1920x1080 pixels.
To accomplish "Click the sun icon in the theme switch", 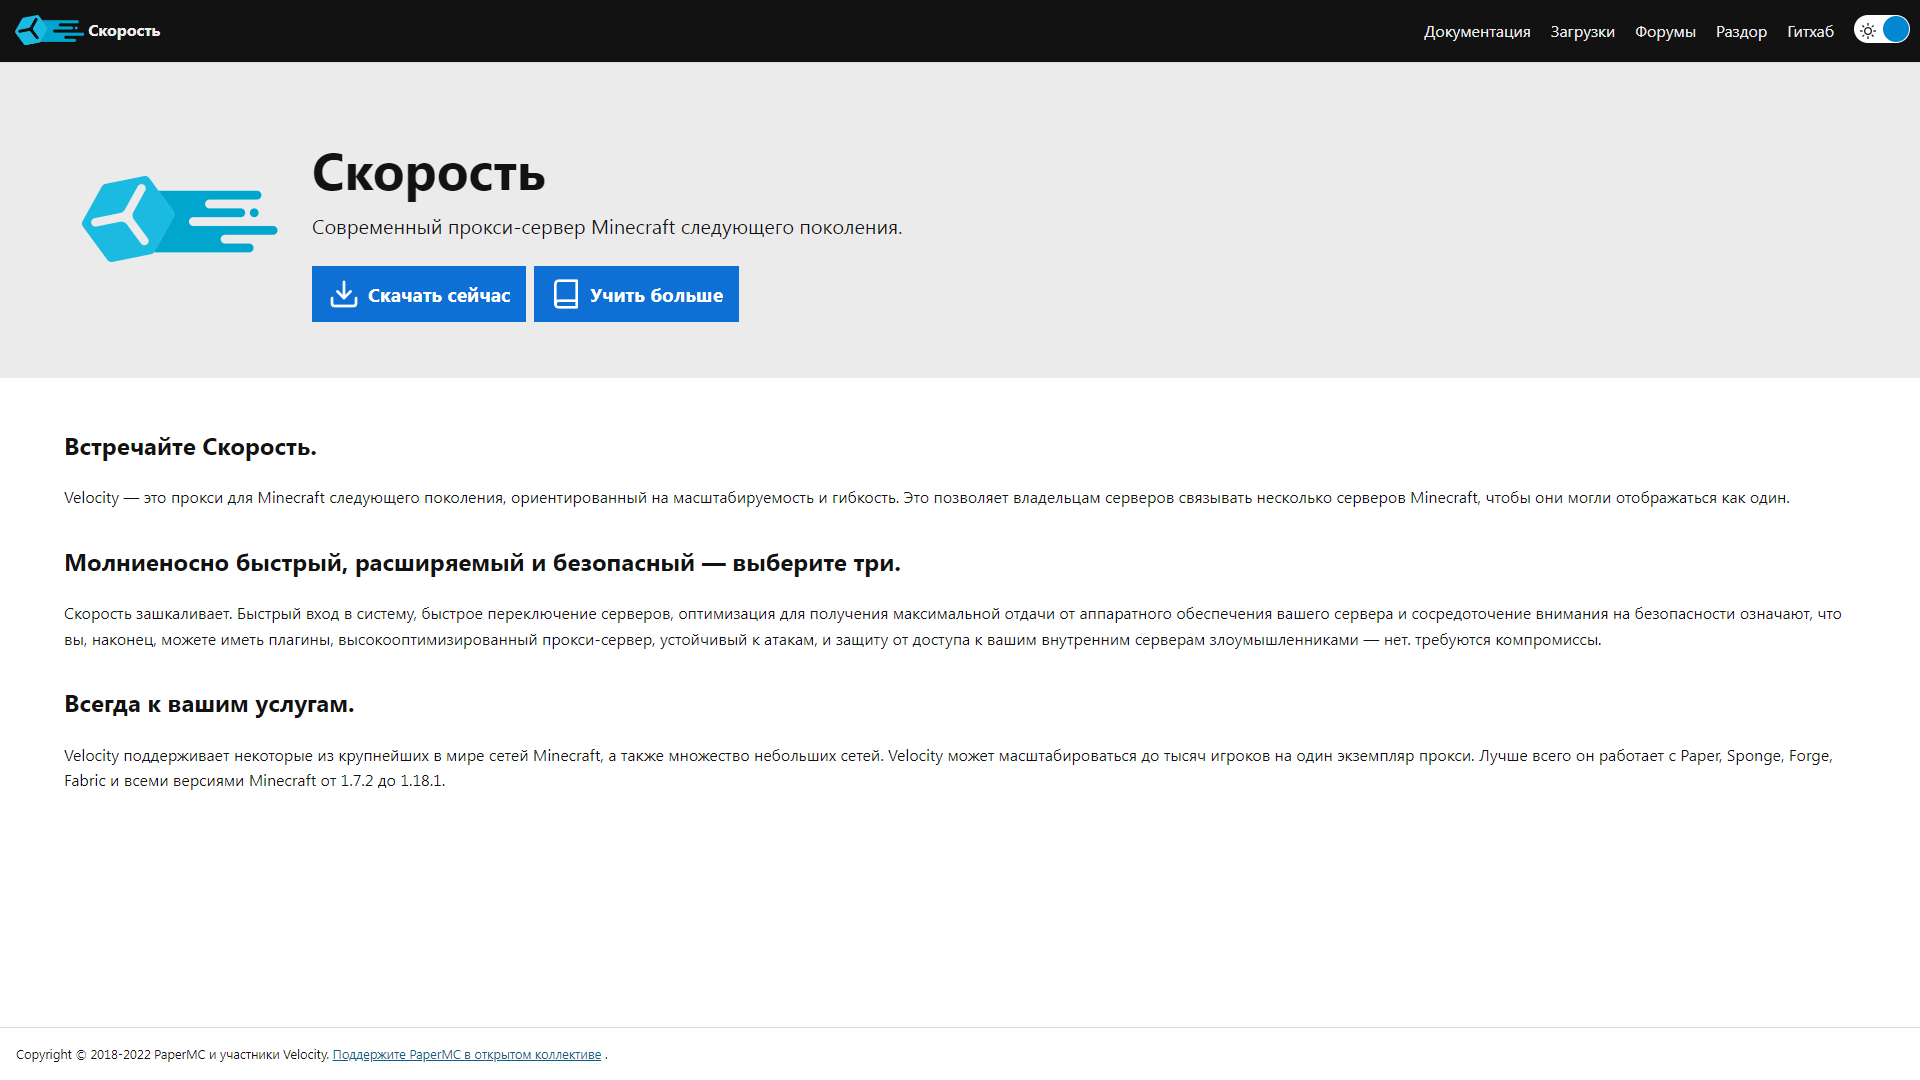I will coord(1867,30).
